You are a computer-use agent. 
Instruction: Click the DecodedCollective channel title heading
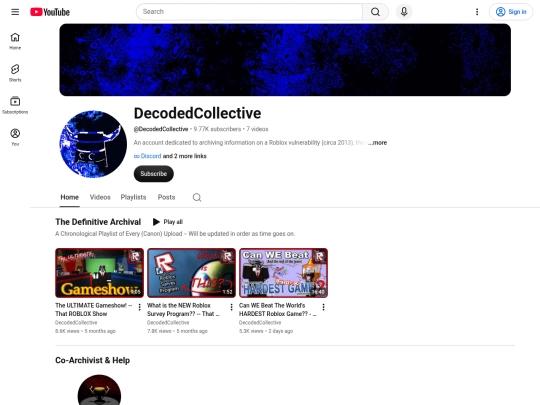click(197, 113)
